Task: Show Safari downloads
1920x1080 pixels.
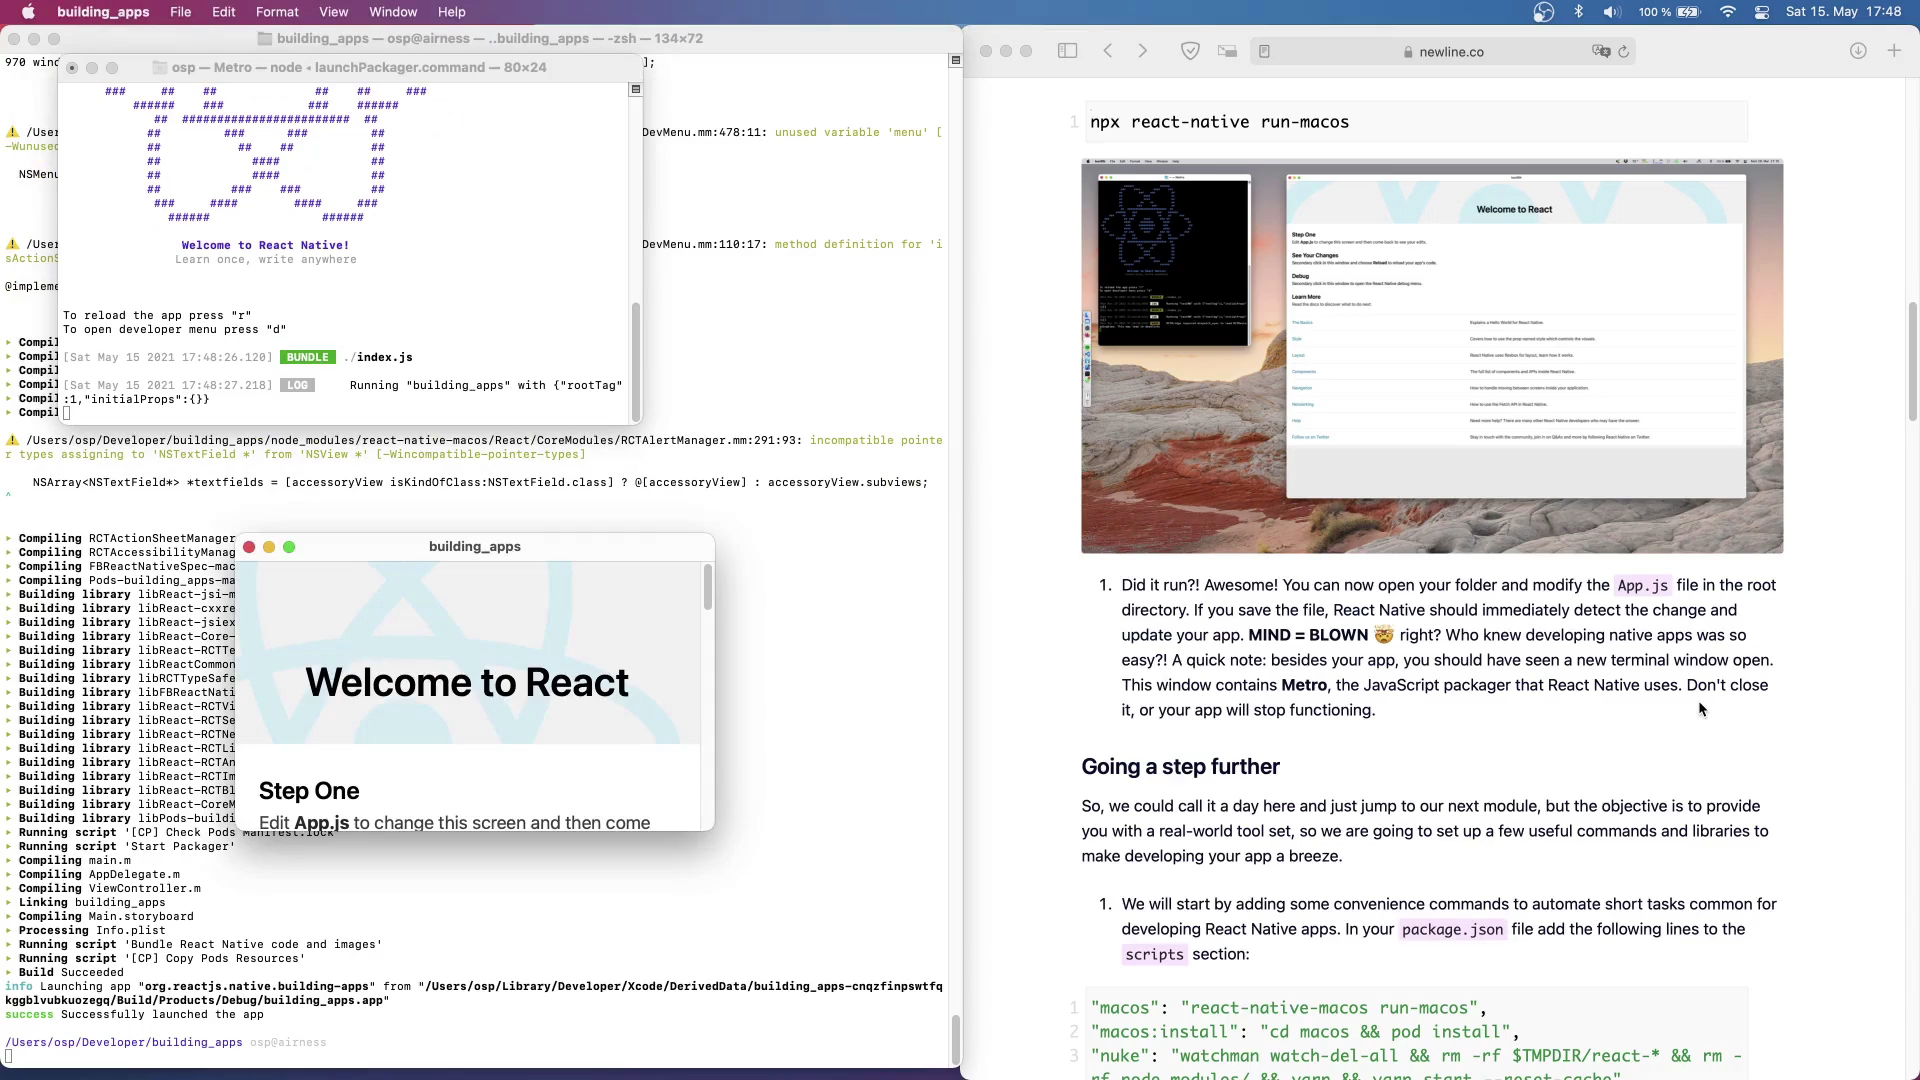Action: 1858,51
